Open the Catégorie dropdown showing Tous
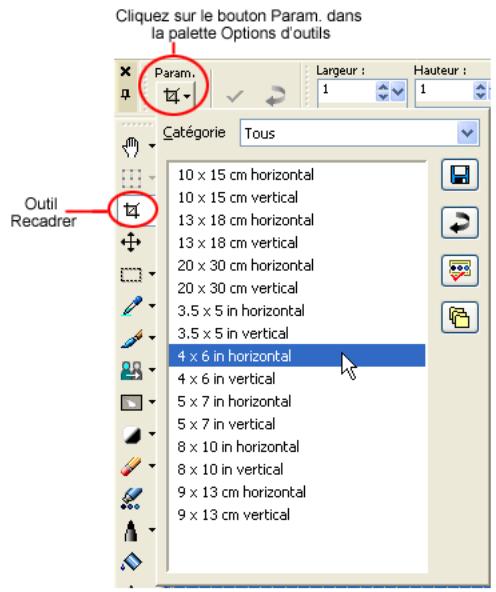Screen dimensions: 496x592 (x=467, y=133)
